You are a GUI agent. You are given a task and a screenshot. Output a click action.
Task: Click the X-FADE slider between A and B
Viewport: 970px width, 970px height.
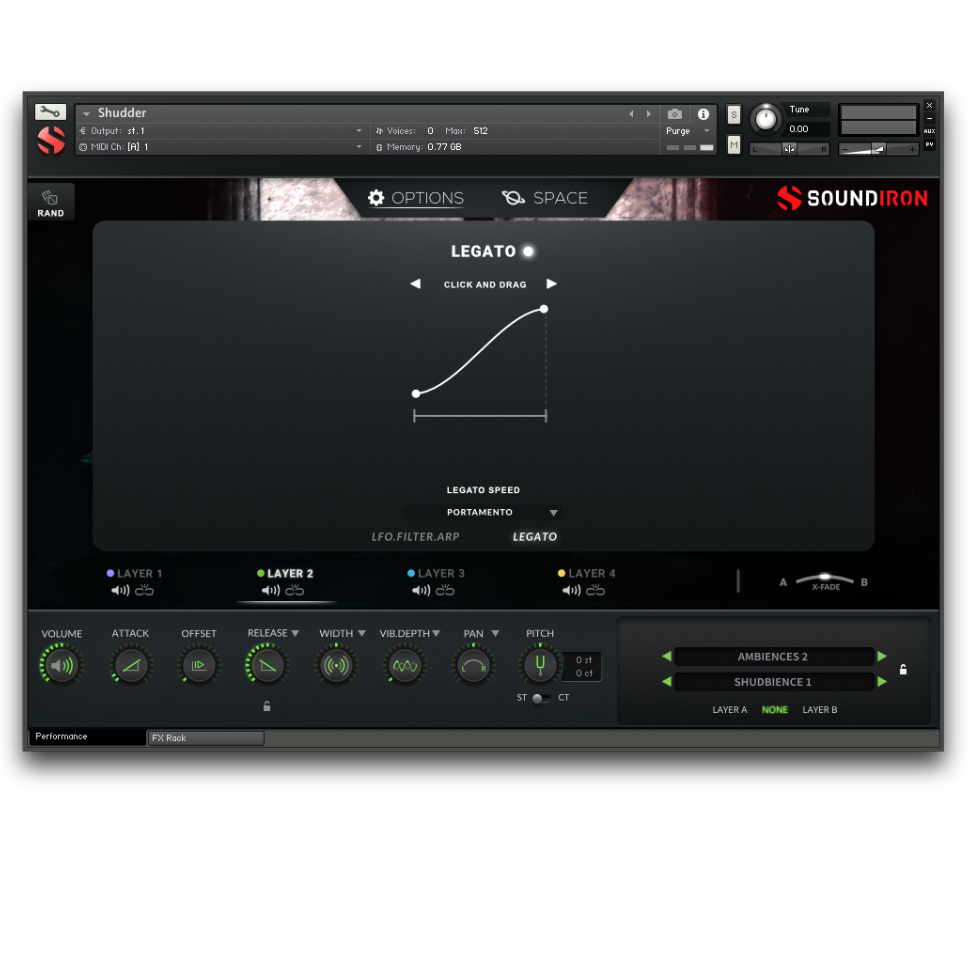point(825,579)
